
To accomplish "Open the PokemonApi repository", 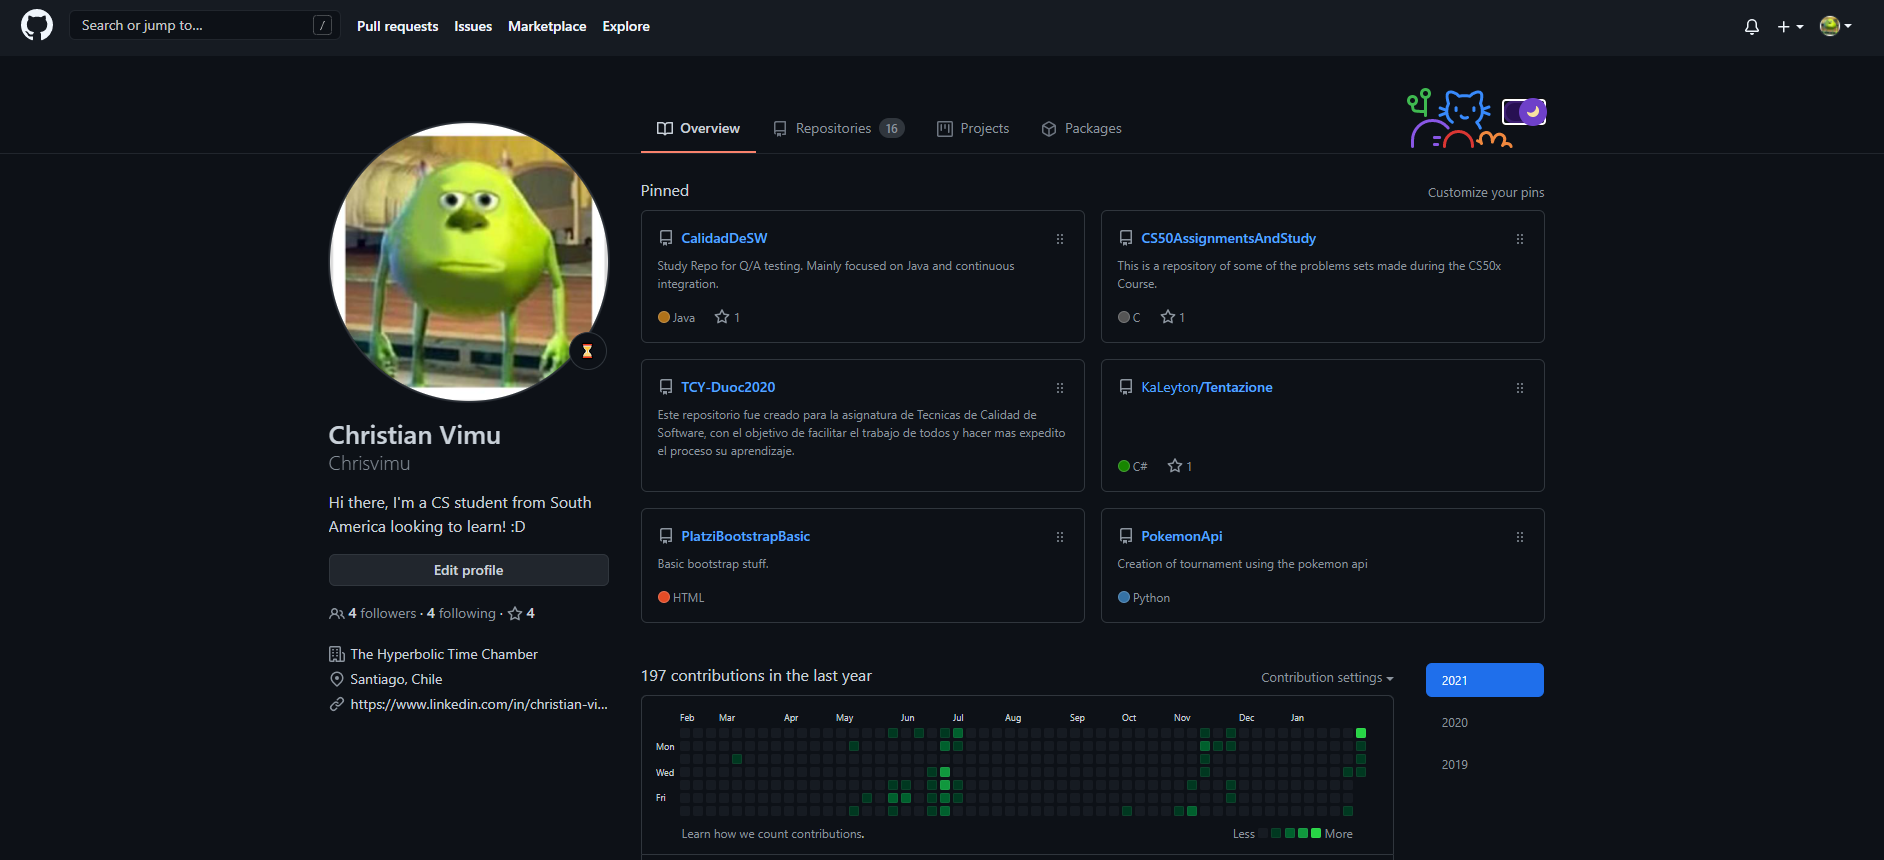I will [x=1182, y=536].
